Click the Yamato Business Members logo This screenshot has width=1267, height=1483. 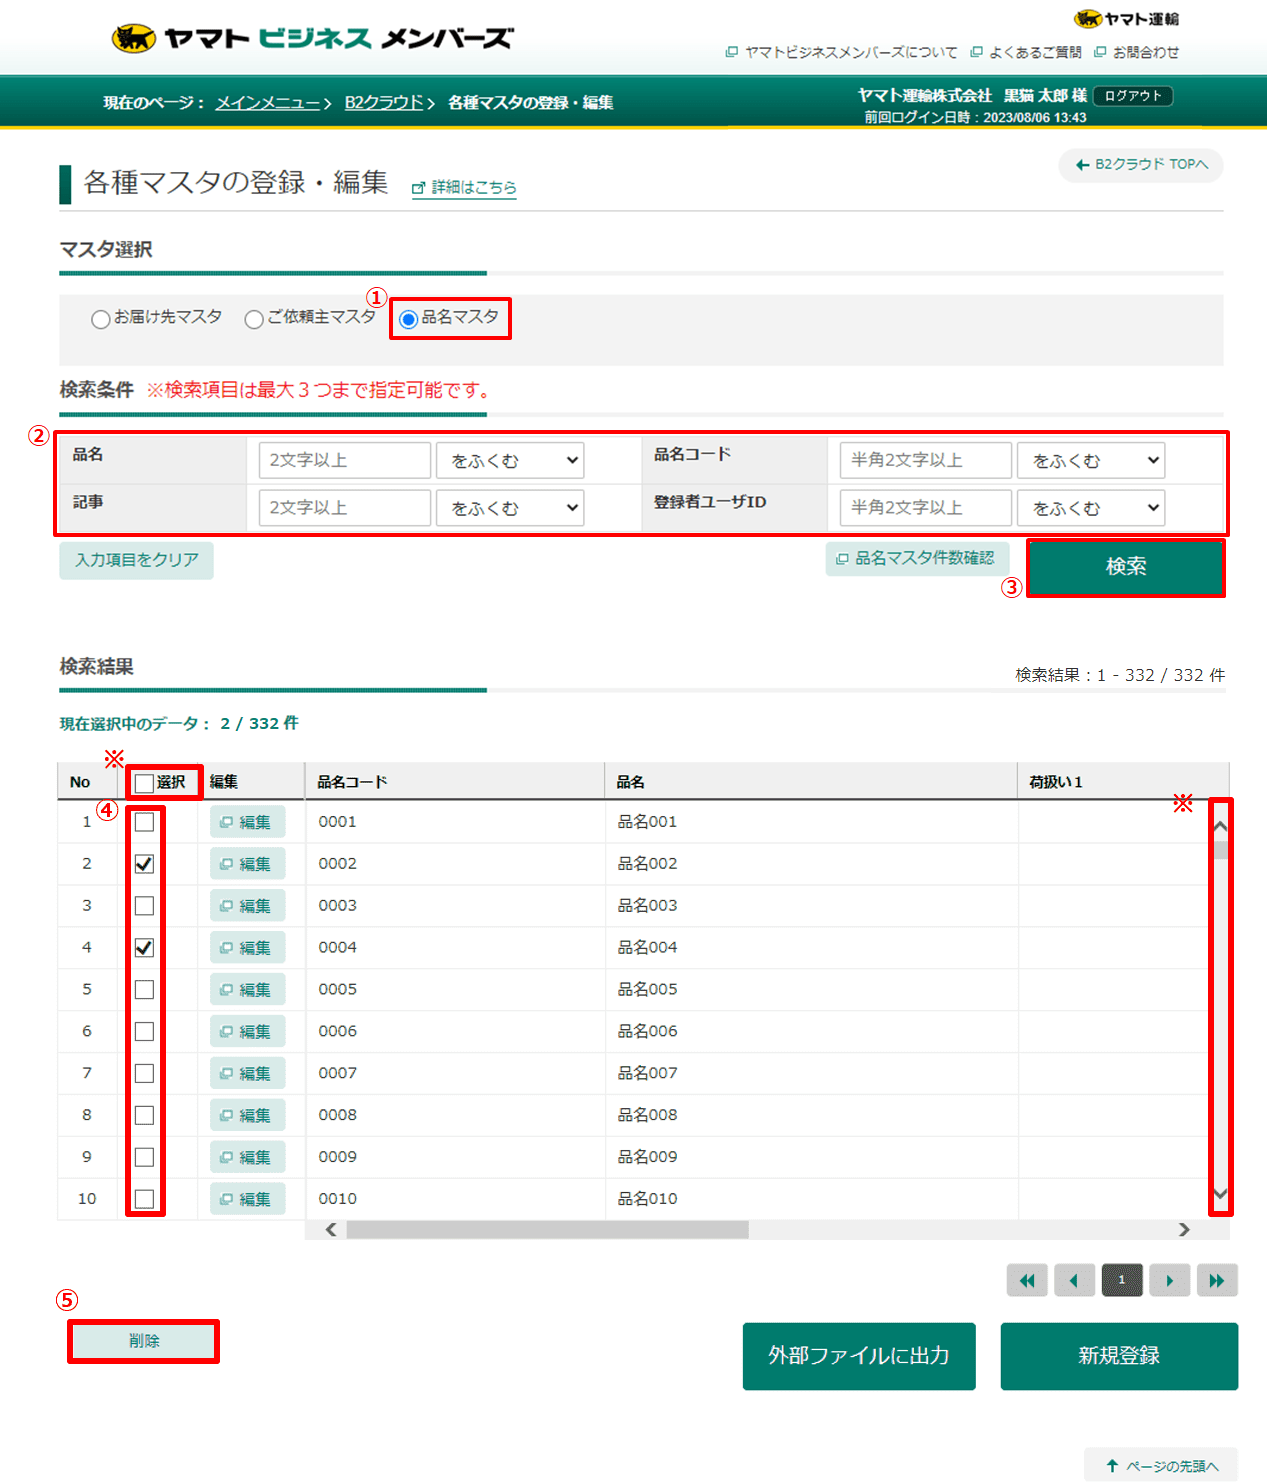[x=312, y=38]
